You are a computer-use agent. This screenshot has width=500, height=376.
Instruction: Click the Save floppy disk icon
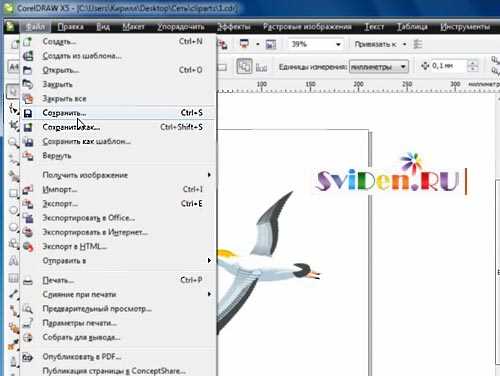[28, 113]
